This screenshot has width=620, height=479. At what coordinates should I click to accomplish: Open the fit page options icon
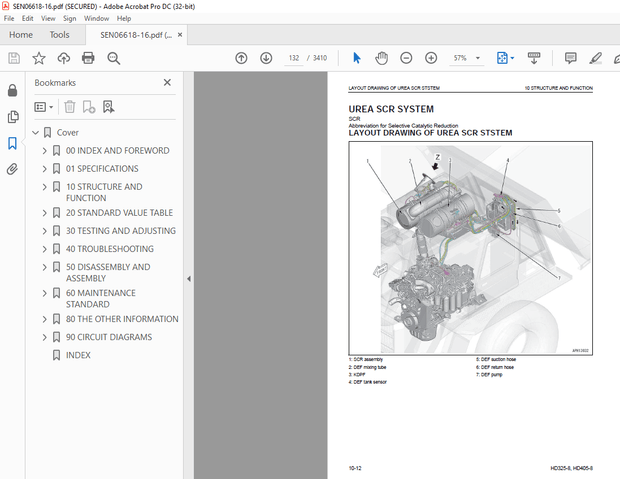pyautogui.click(x=505, y=58)
